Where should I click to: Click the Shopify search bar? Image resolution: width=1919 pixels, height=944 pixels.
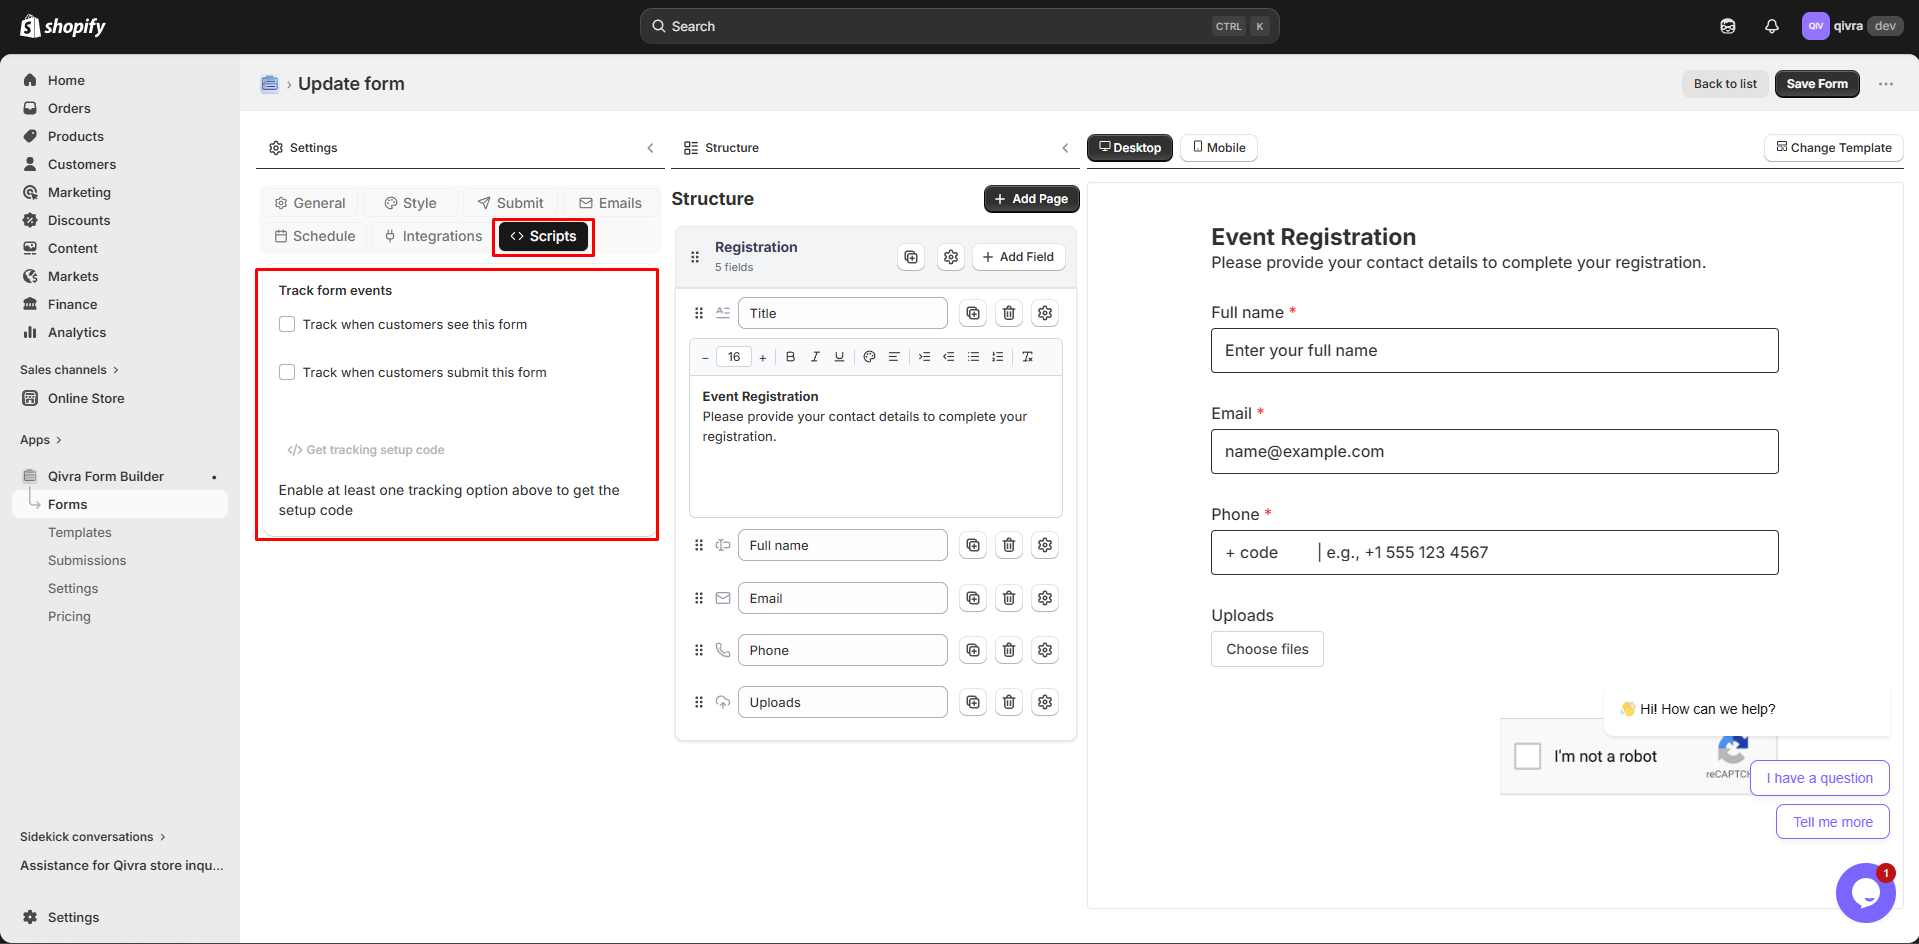click(959, 26)
